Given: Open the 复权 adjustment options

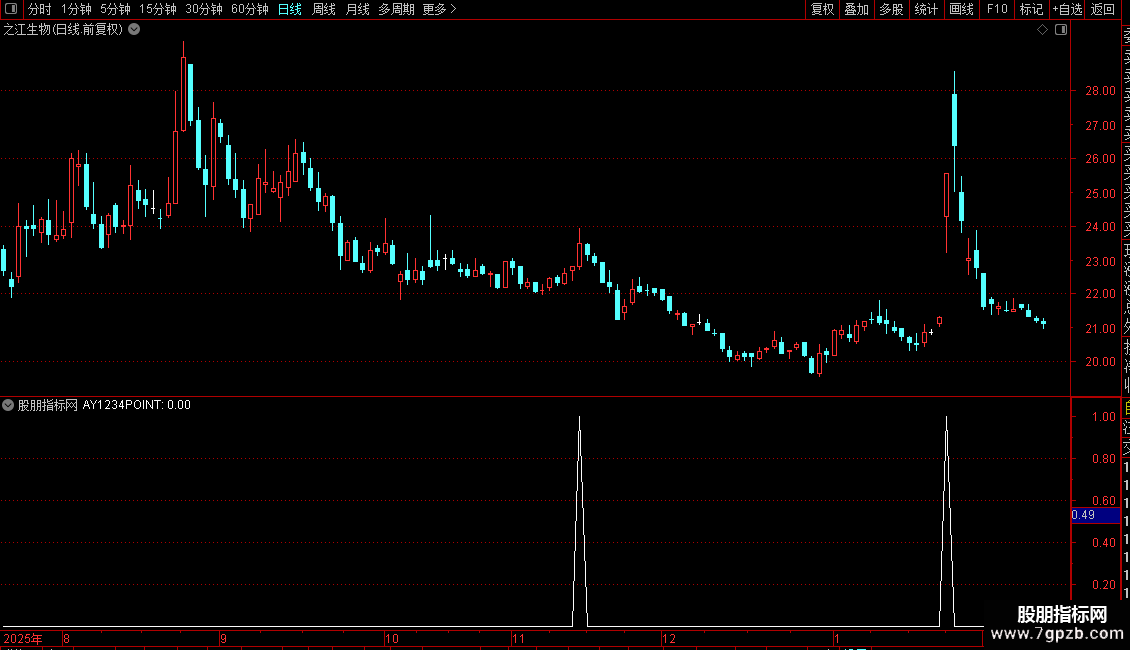Looking at the screenshot, I should tap(822, 9).
